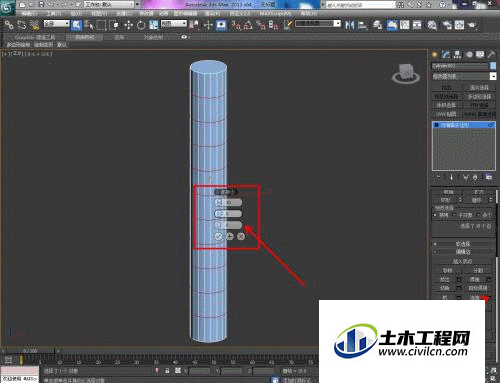Open the named selection sets dropdown
The image size is (500, 383).
(x=318, y=24)
